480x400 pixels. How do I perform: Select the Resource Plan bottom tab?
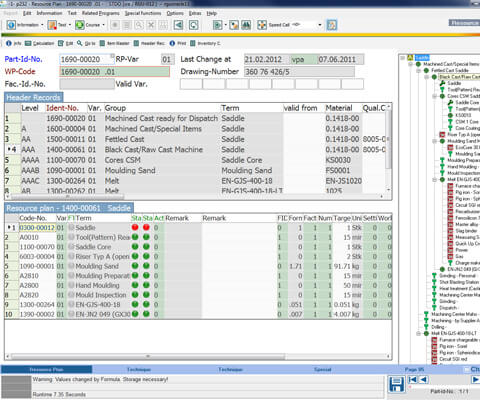point(46,369)
